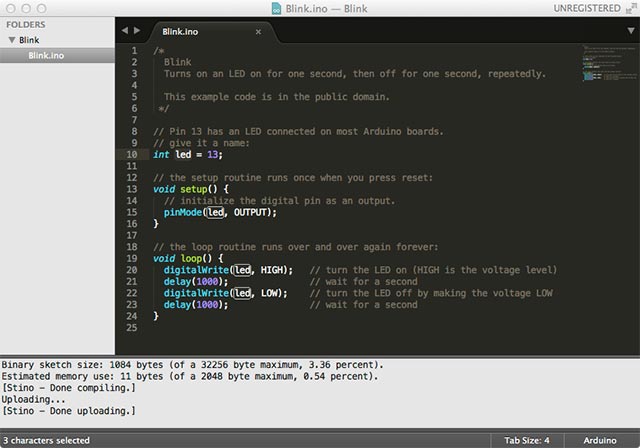
Task: Go to previous tab using left arrow
Action: tap(125, 31)
